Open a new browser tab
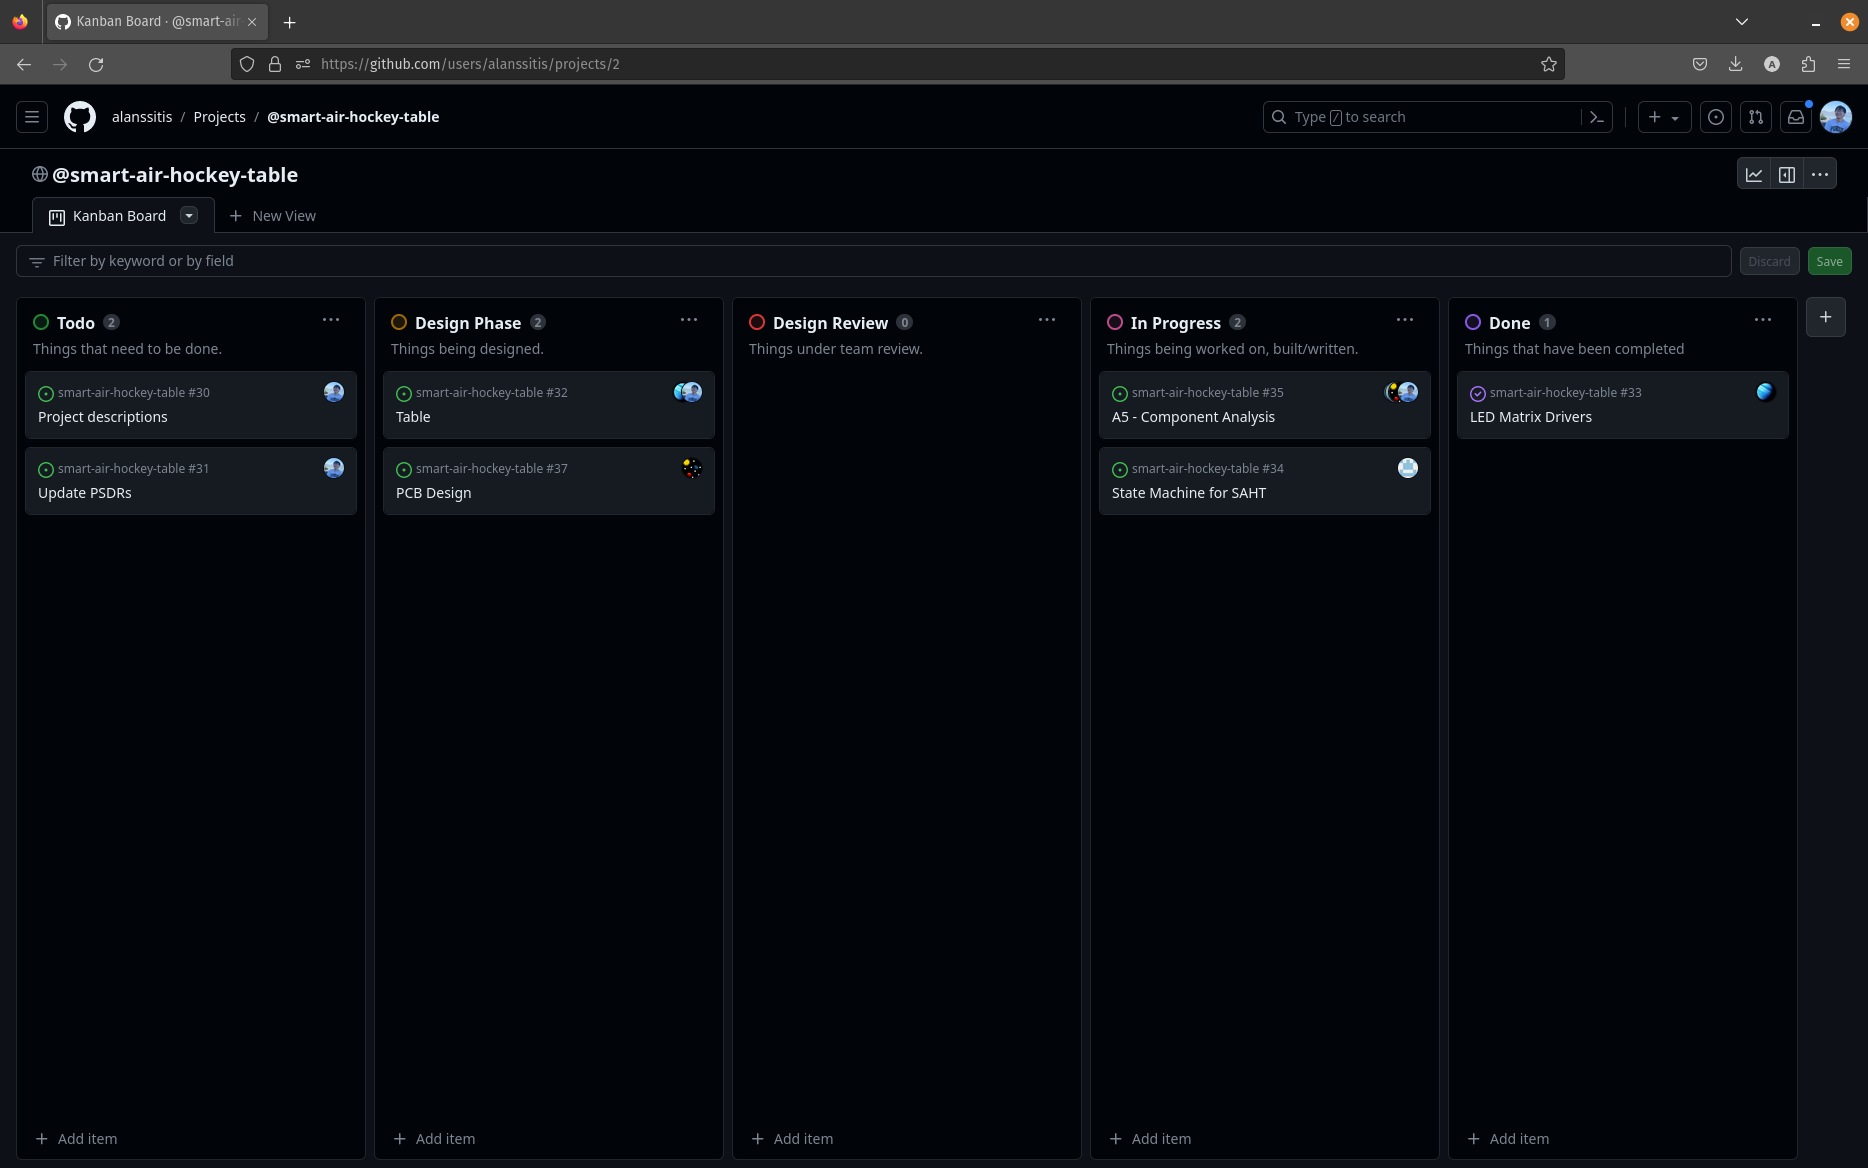The width and height of the screenshot is (1868, 1168). click(290, 22)
